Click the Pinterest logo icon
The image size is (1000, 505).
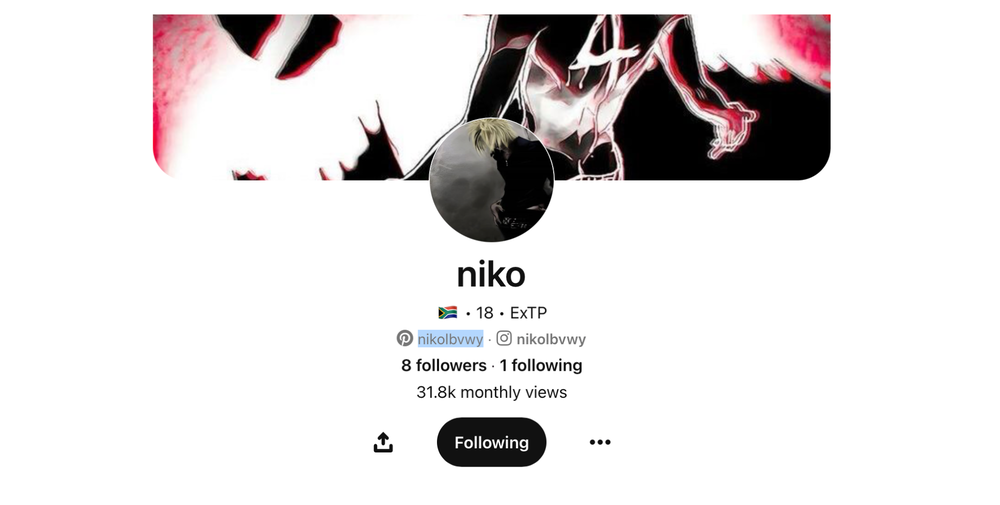point(404,338)
